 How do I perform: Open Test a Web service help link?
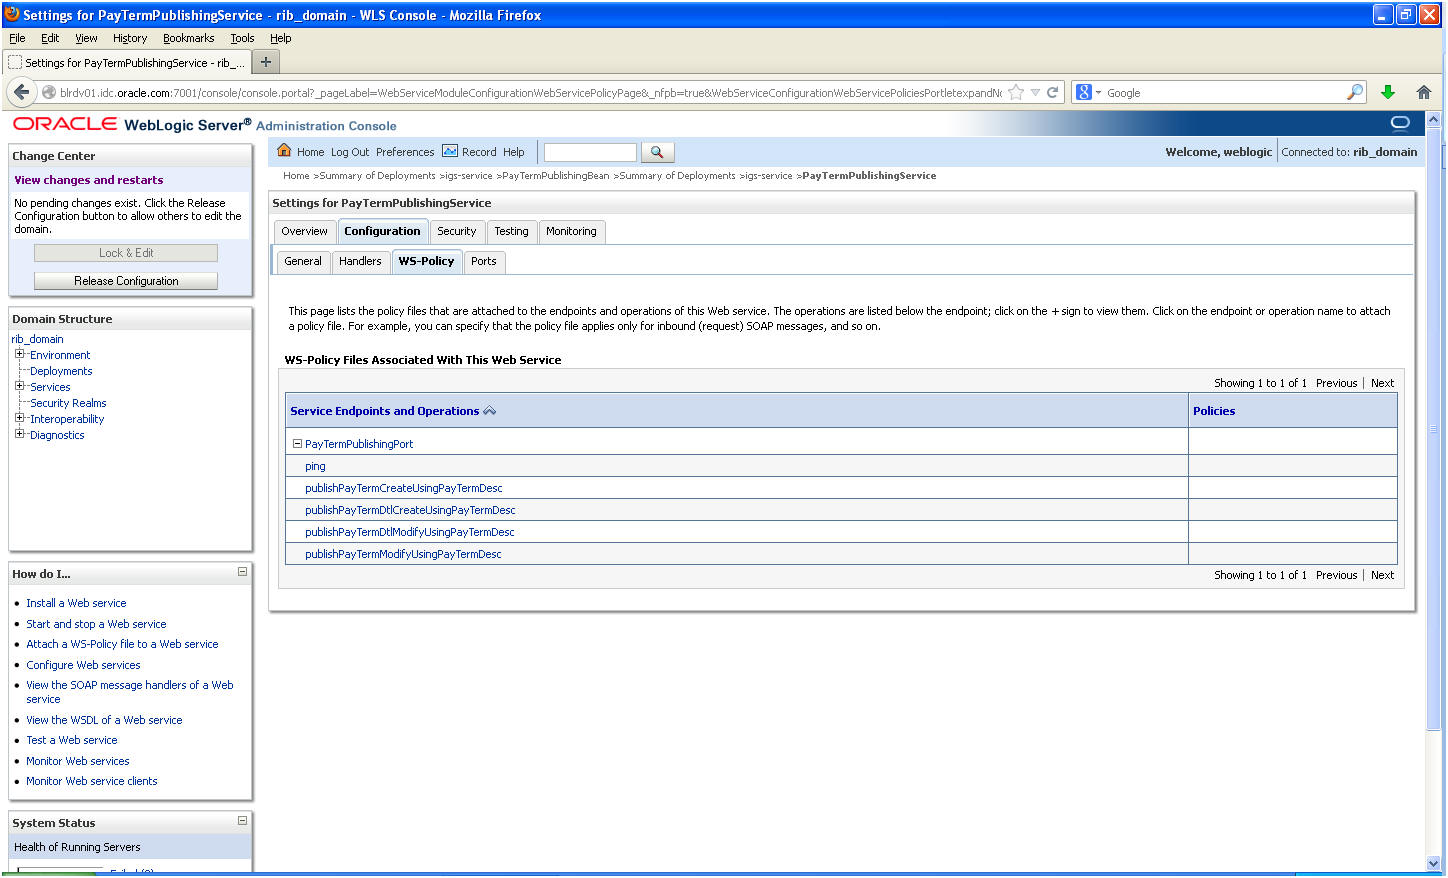72,740
